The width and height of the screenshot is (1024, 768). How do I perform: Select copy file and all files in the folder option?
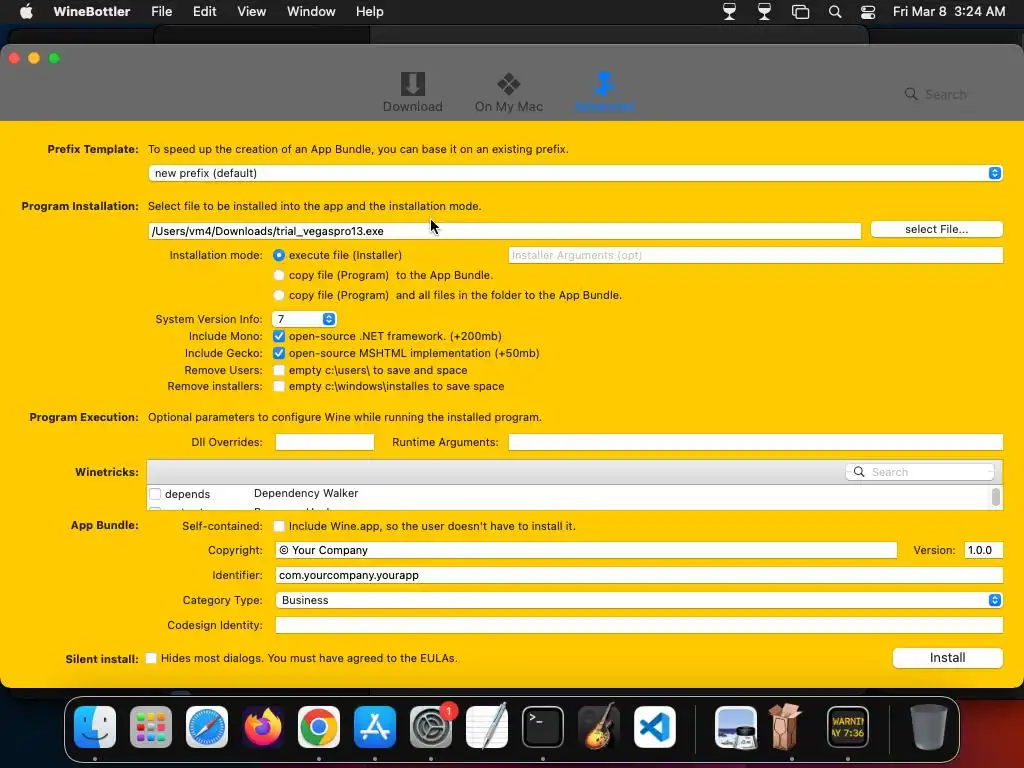[279, 295]
